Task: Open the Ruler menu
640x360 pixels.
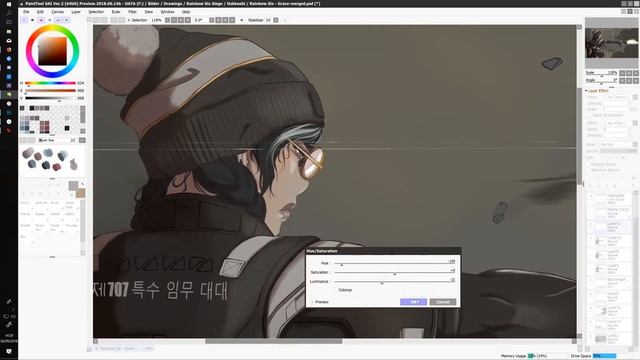Action: (116, 12)
